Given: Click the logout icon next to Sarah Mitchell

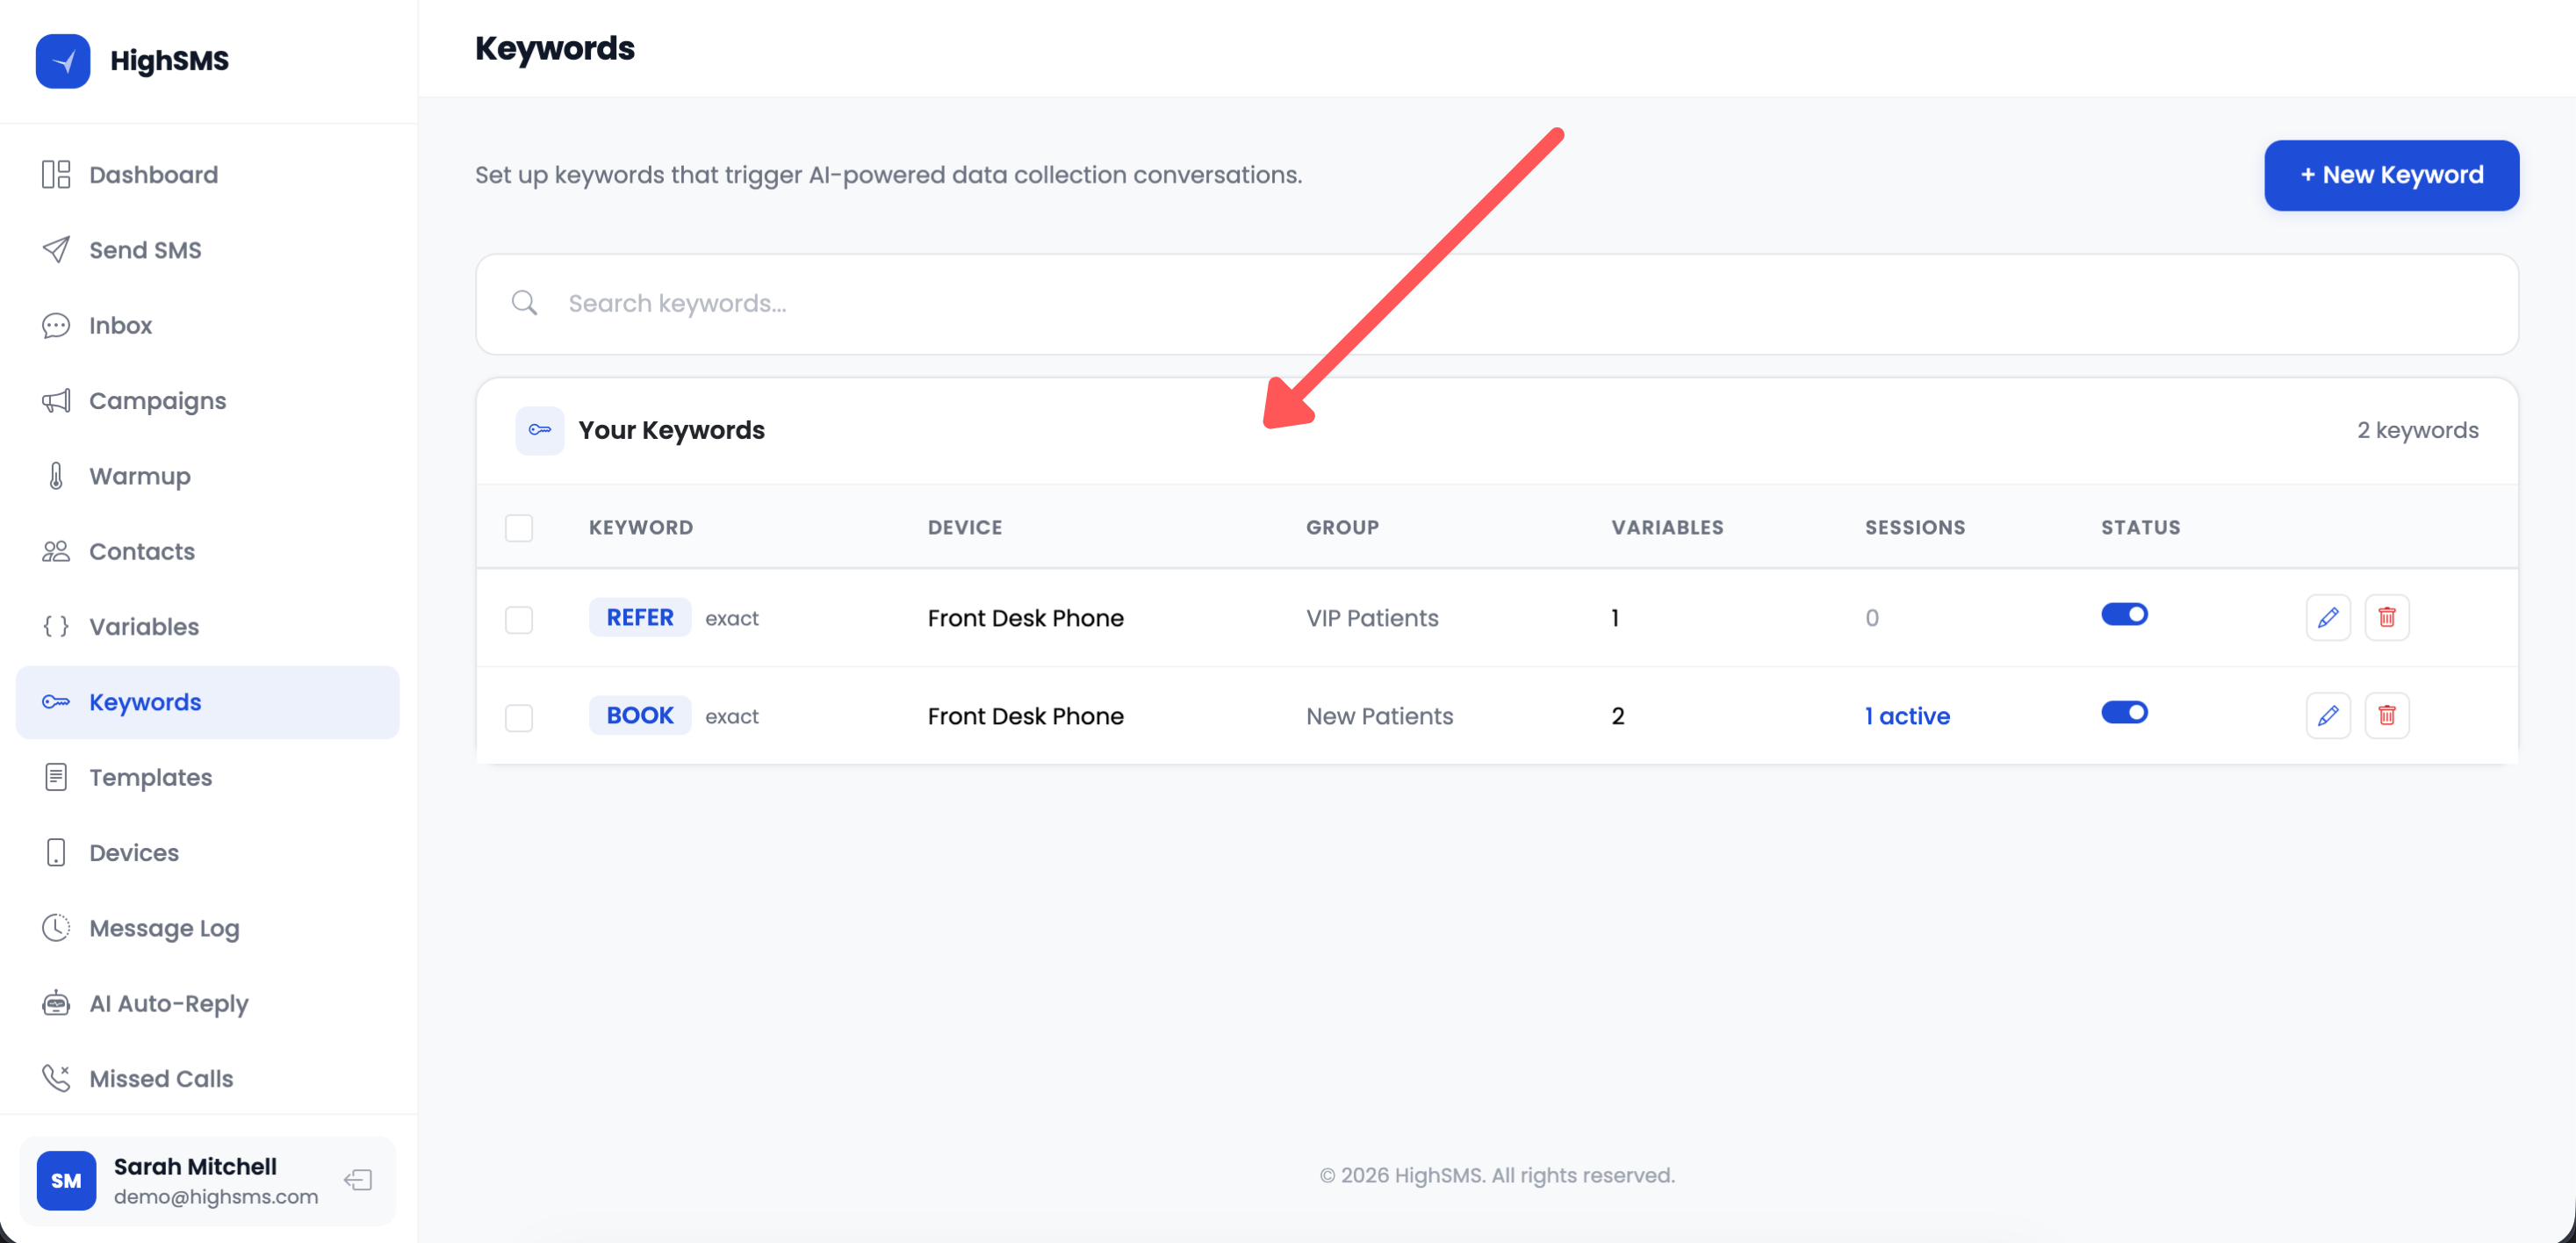Looking at the screenshot, I should pos(357,1180).
